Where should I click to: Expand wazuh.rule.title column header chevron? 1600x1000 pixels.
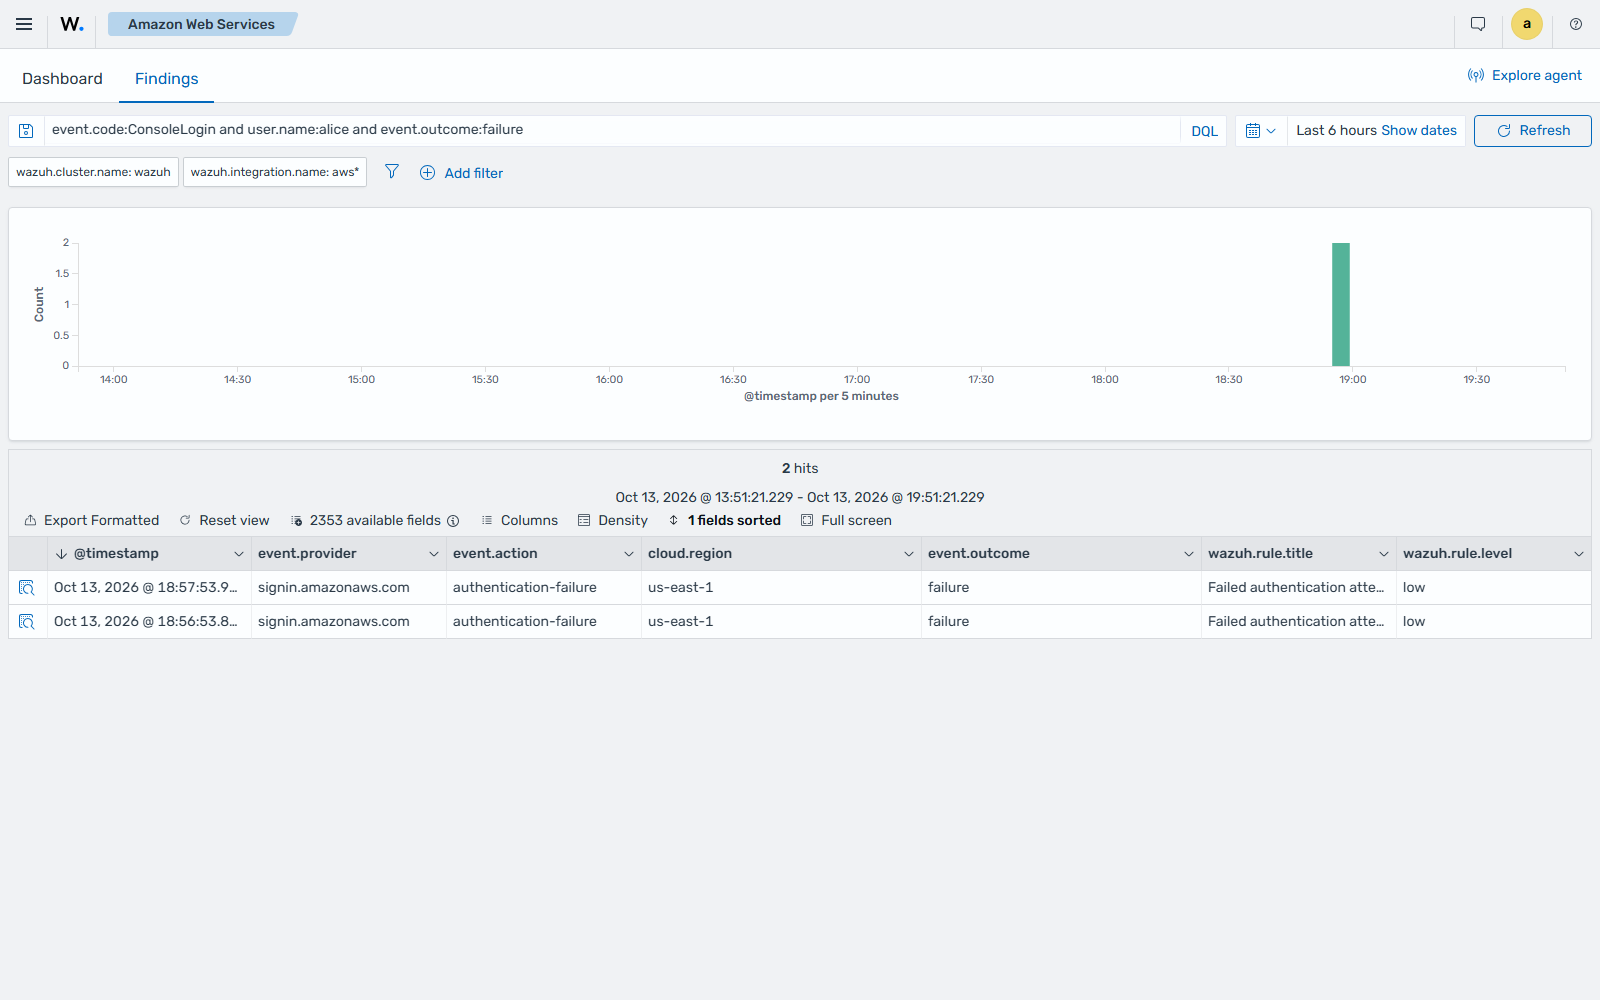[1384, 554]
